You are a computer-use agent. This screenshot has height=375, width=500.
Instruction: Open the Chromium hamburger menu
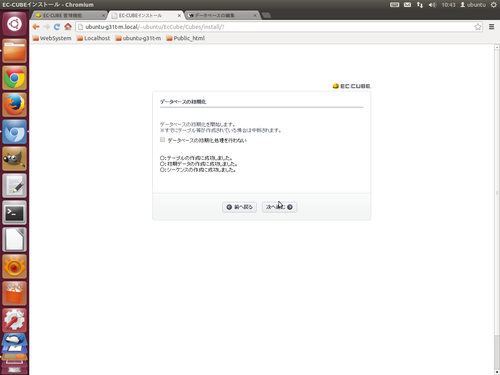491,27
